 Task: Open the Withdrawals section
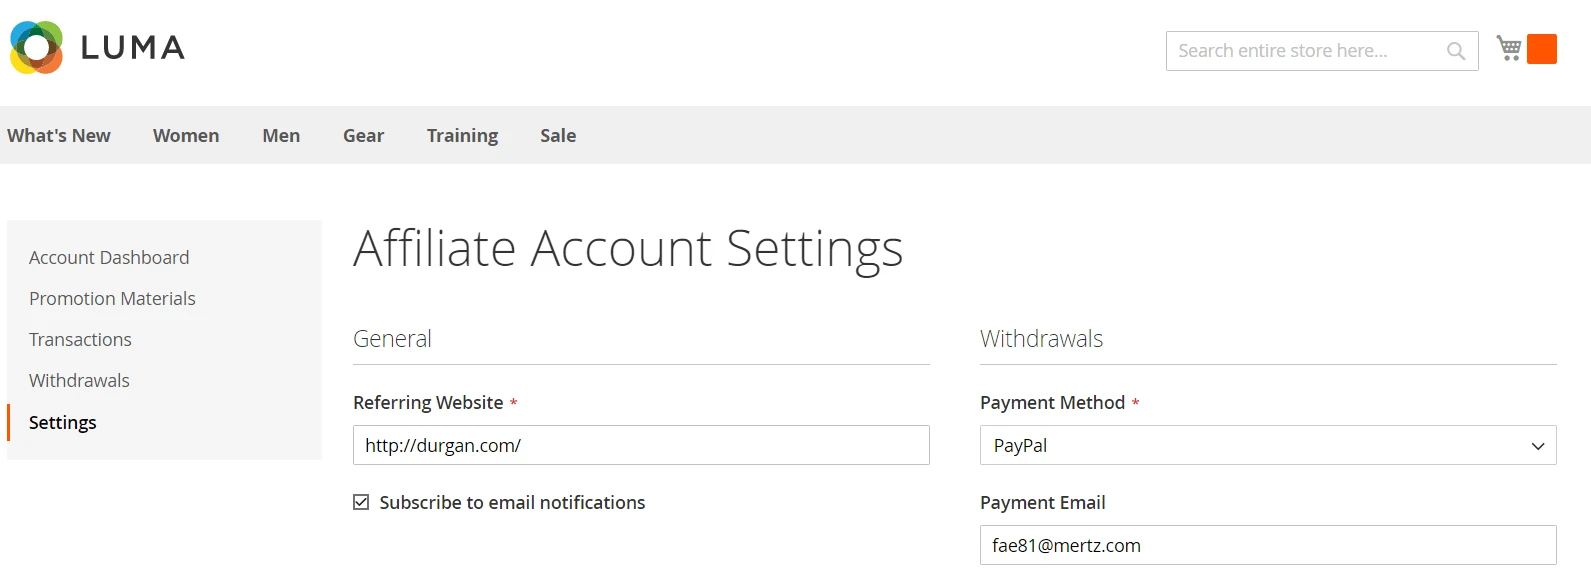point(79,380)
